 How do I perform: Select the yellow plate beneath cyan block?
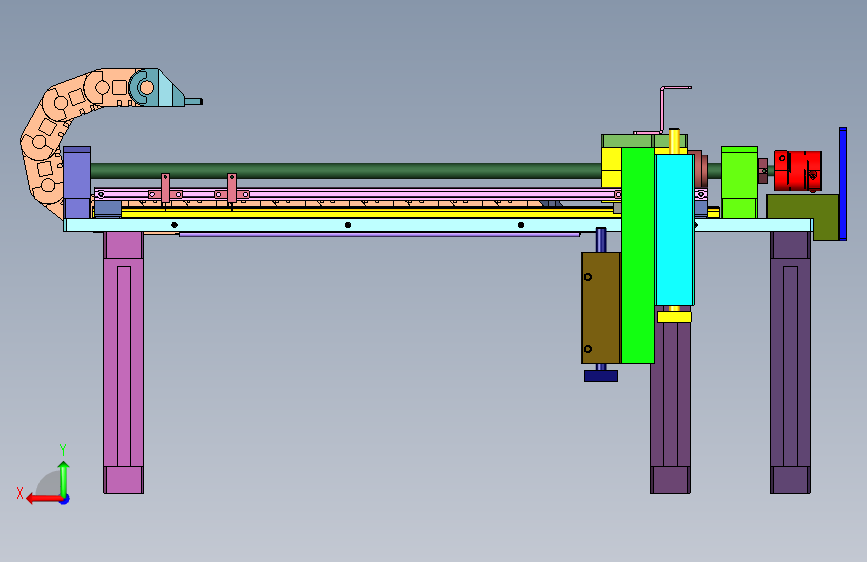click(674, 317)
